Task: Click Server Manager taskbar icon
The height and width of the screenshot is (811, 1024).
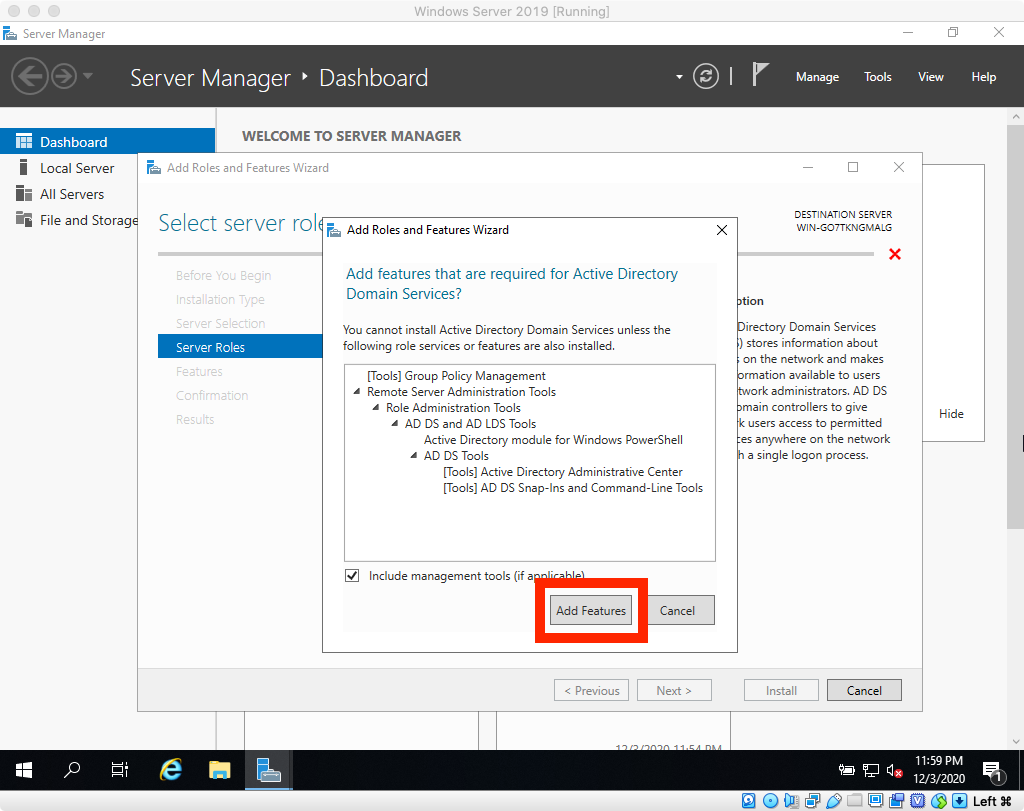Action: pos(268,770)
